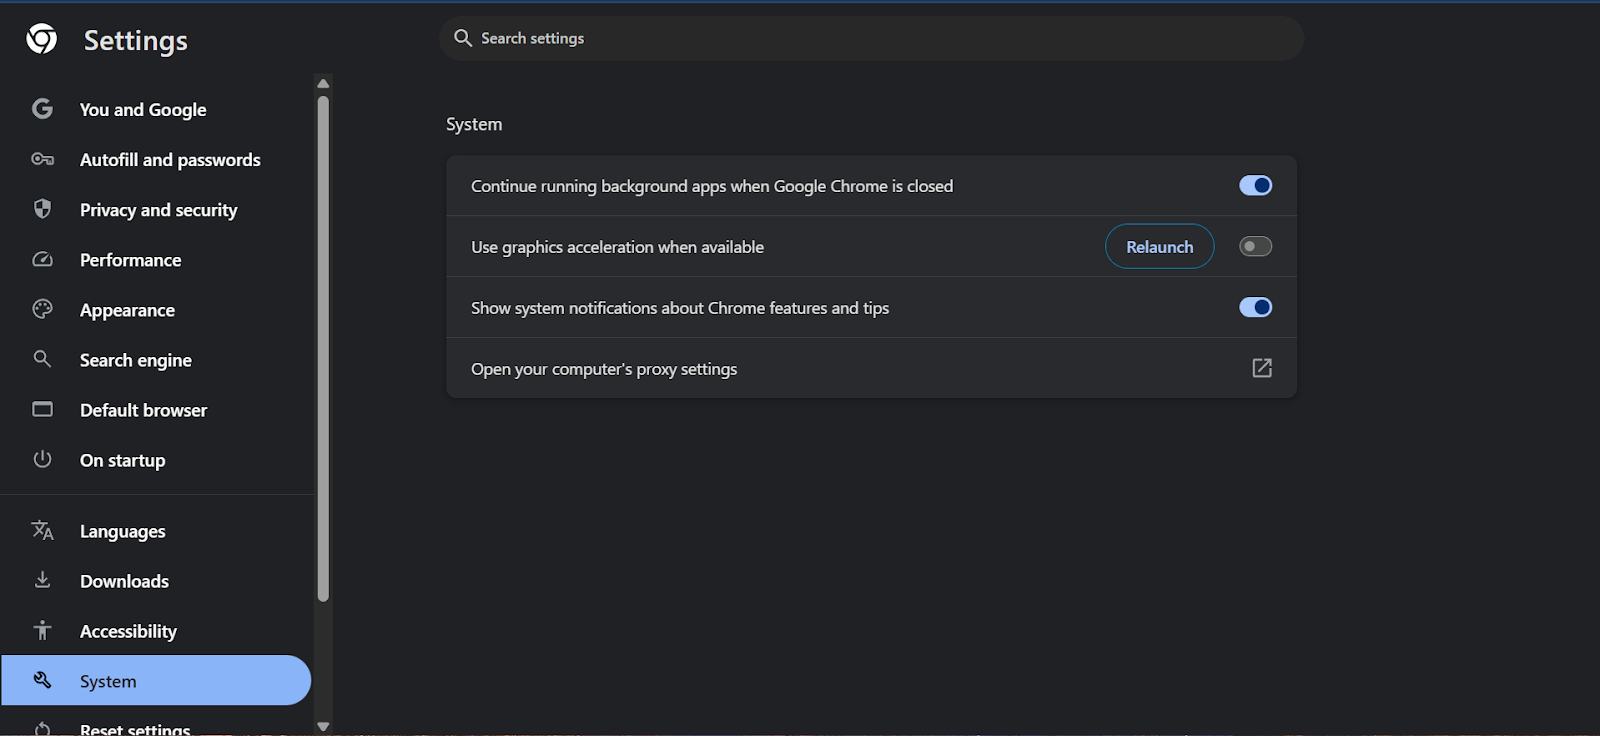Click 'Show system notifications about Chrome features' label
The image size is (1600, 736).
click(680, 308)
